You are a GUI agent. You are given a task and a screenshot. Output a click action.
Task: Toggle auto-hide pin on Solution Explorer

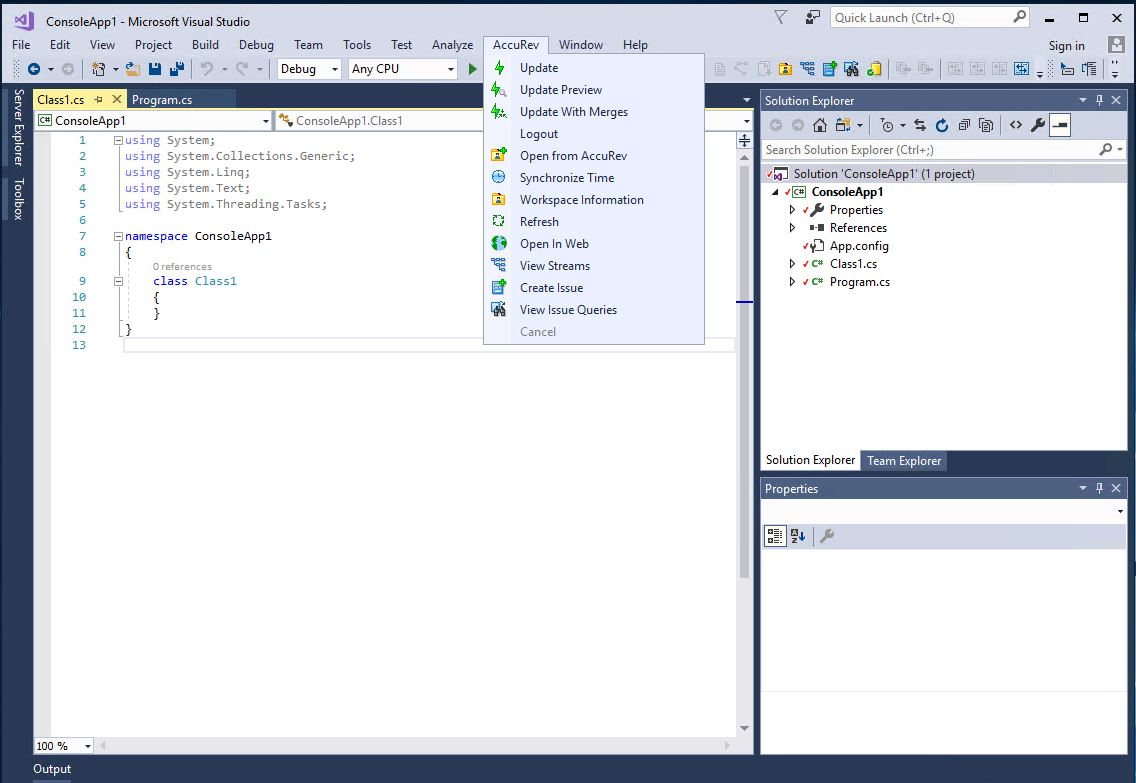[1099, 101]
